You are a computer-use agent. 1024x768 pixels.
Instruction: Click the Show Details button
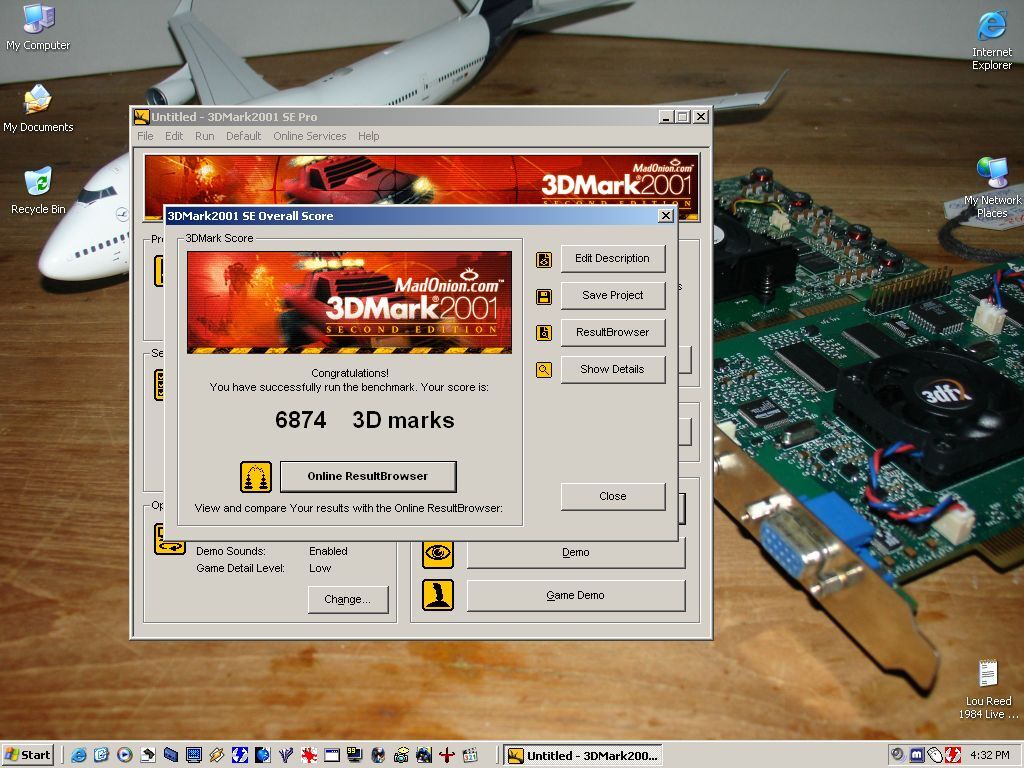613,369
